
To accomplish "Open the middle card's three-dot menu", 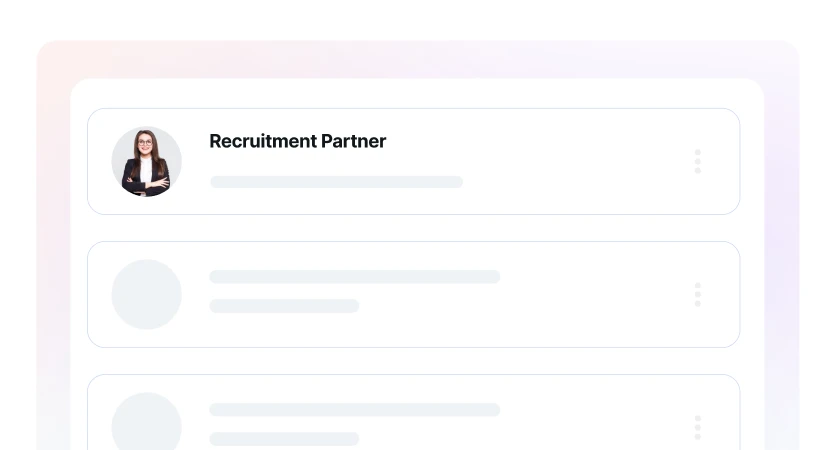I will 697,295.
